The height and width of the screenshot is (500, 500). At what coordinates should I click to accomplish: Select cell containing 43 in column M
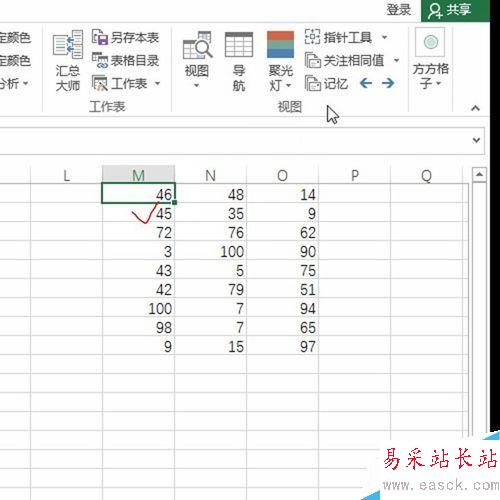(x=138, y=269)
